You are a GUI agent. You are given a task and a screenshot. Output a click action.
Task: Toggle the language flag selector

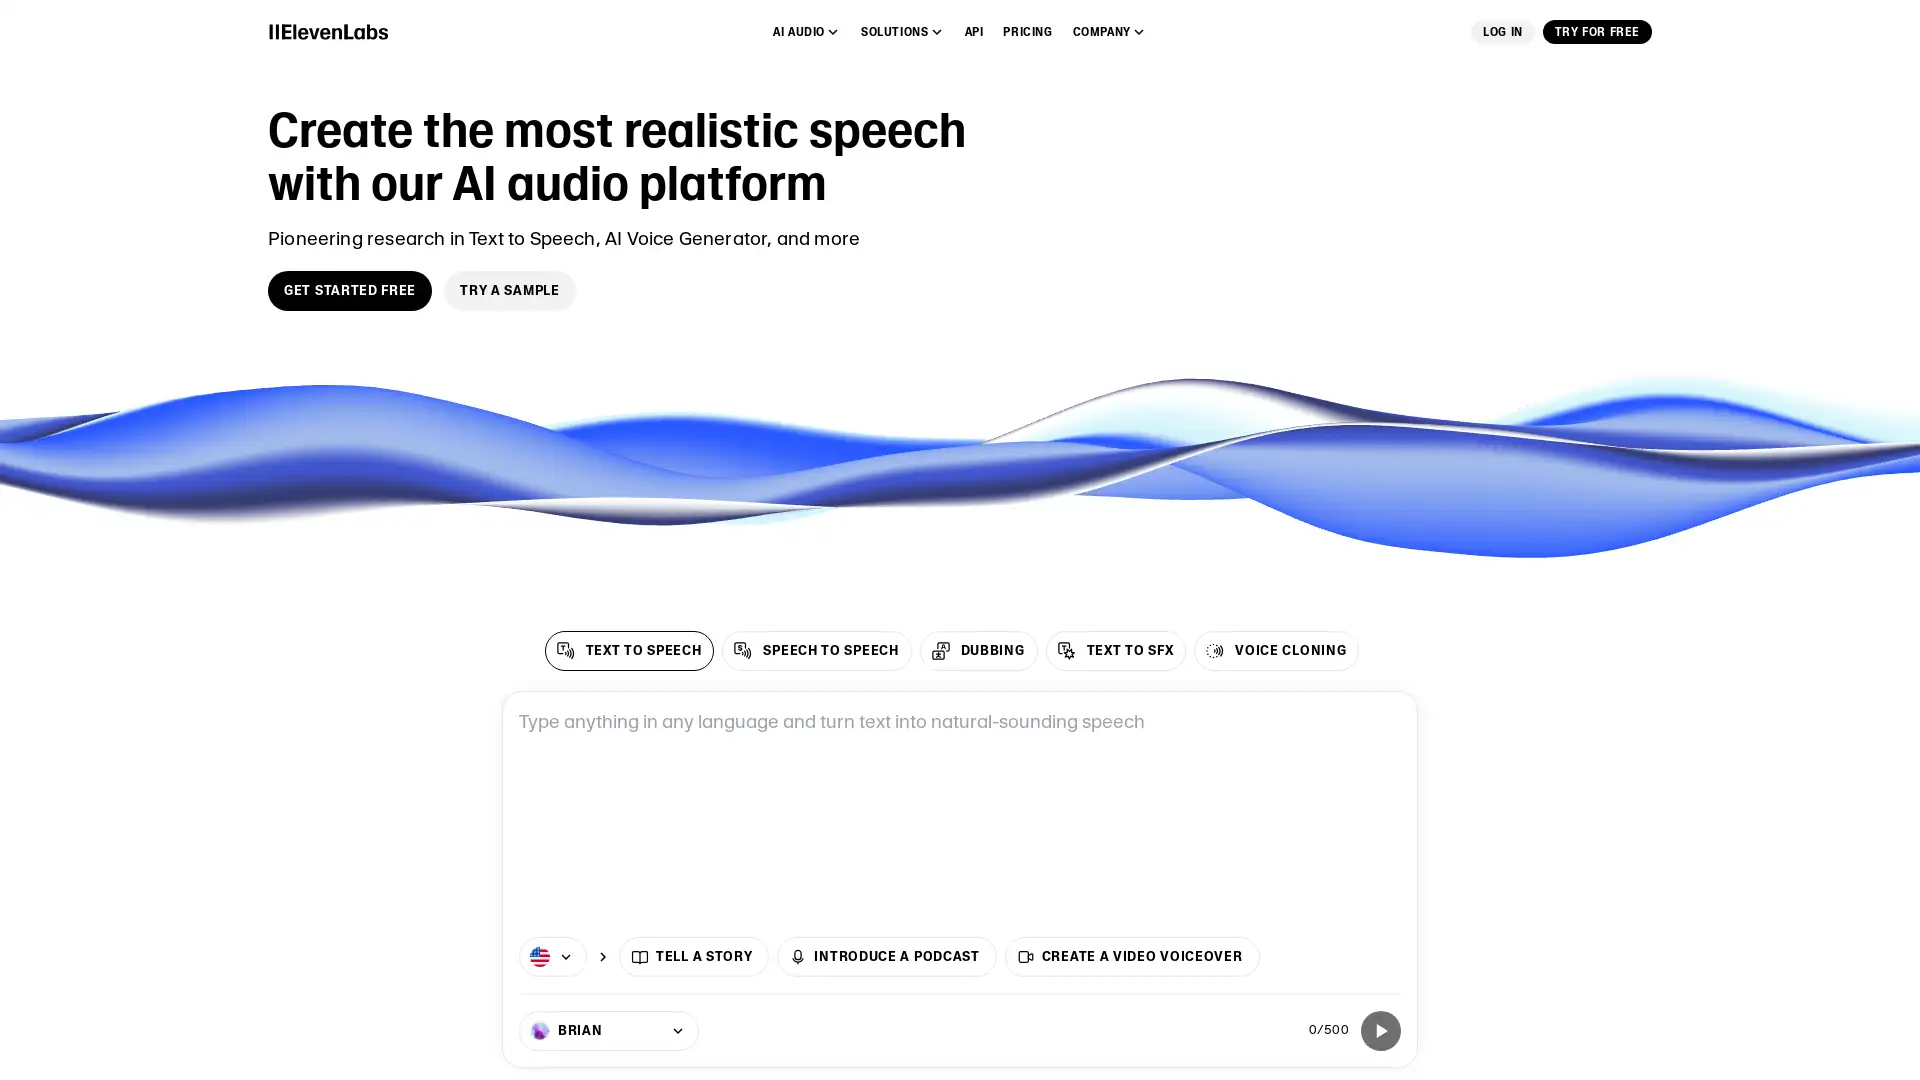point(551,956)
